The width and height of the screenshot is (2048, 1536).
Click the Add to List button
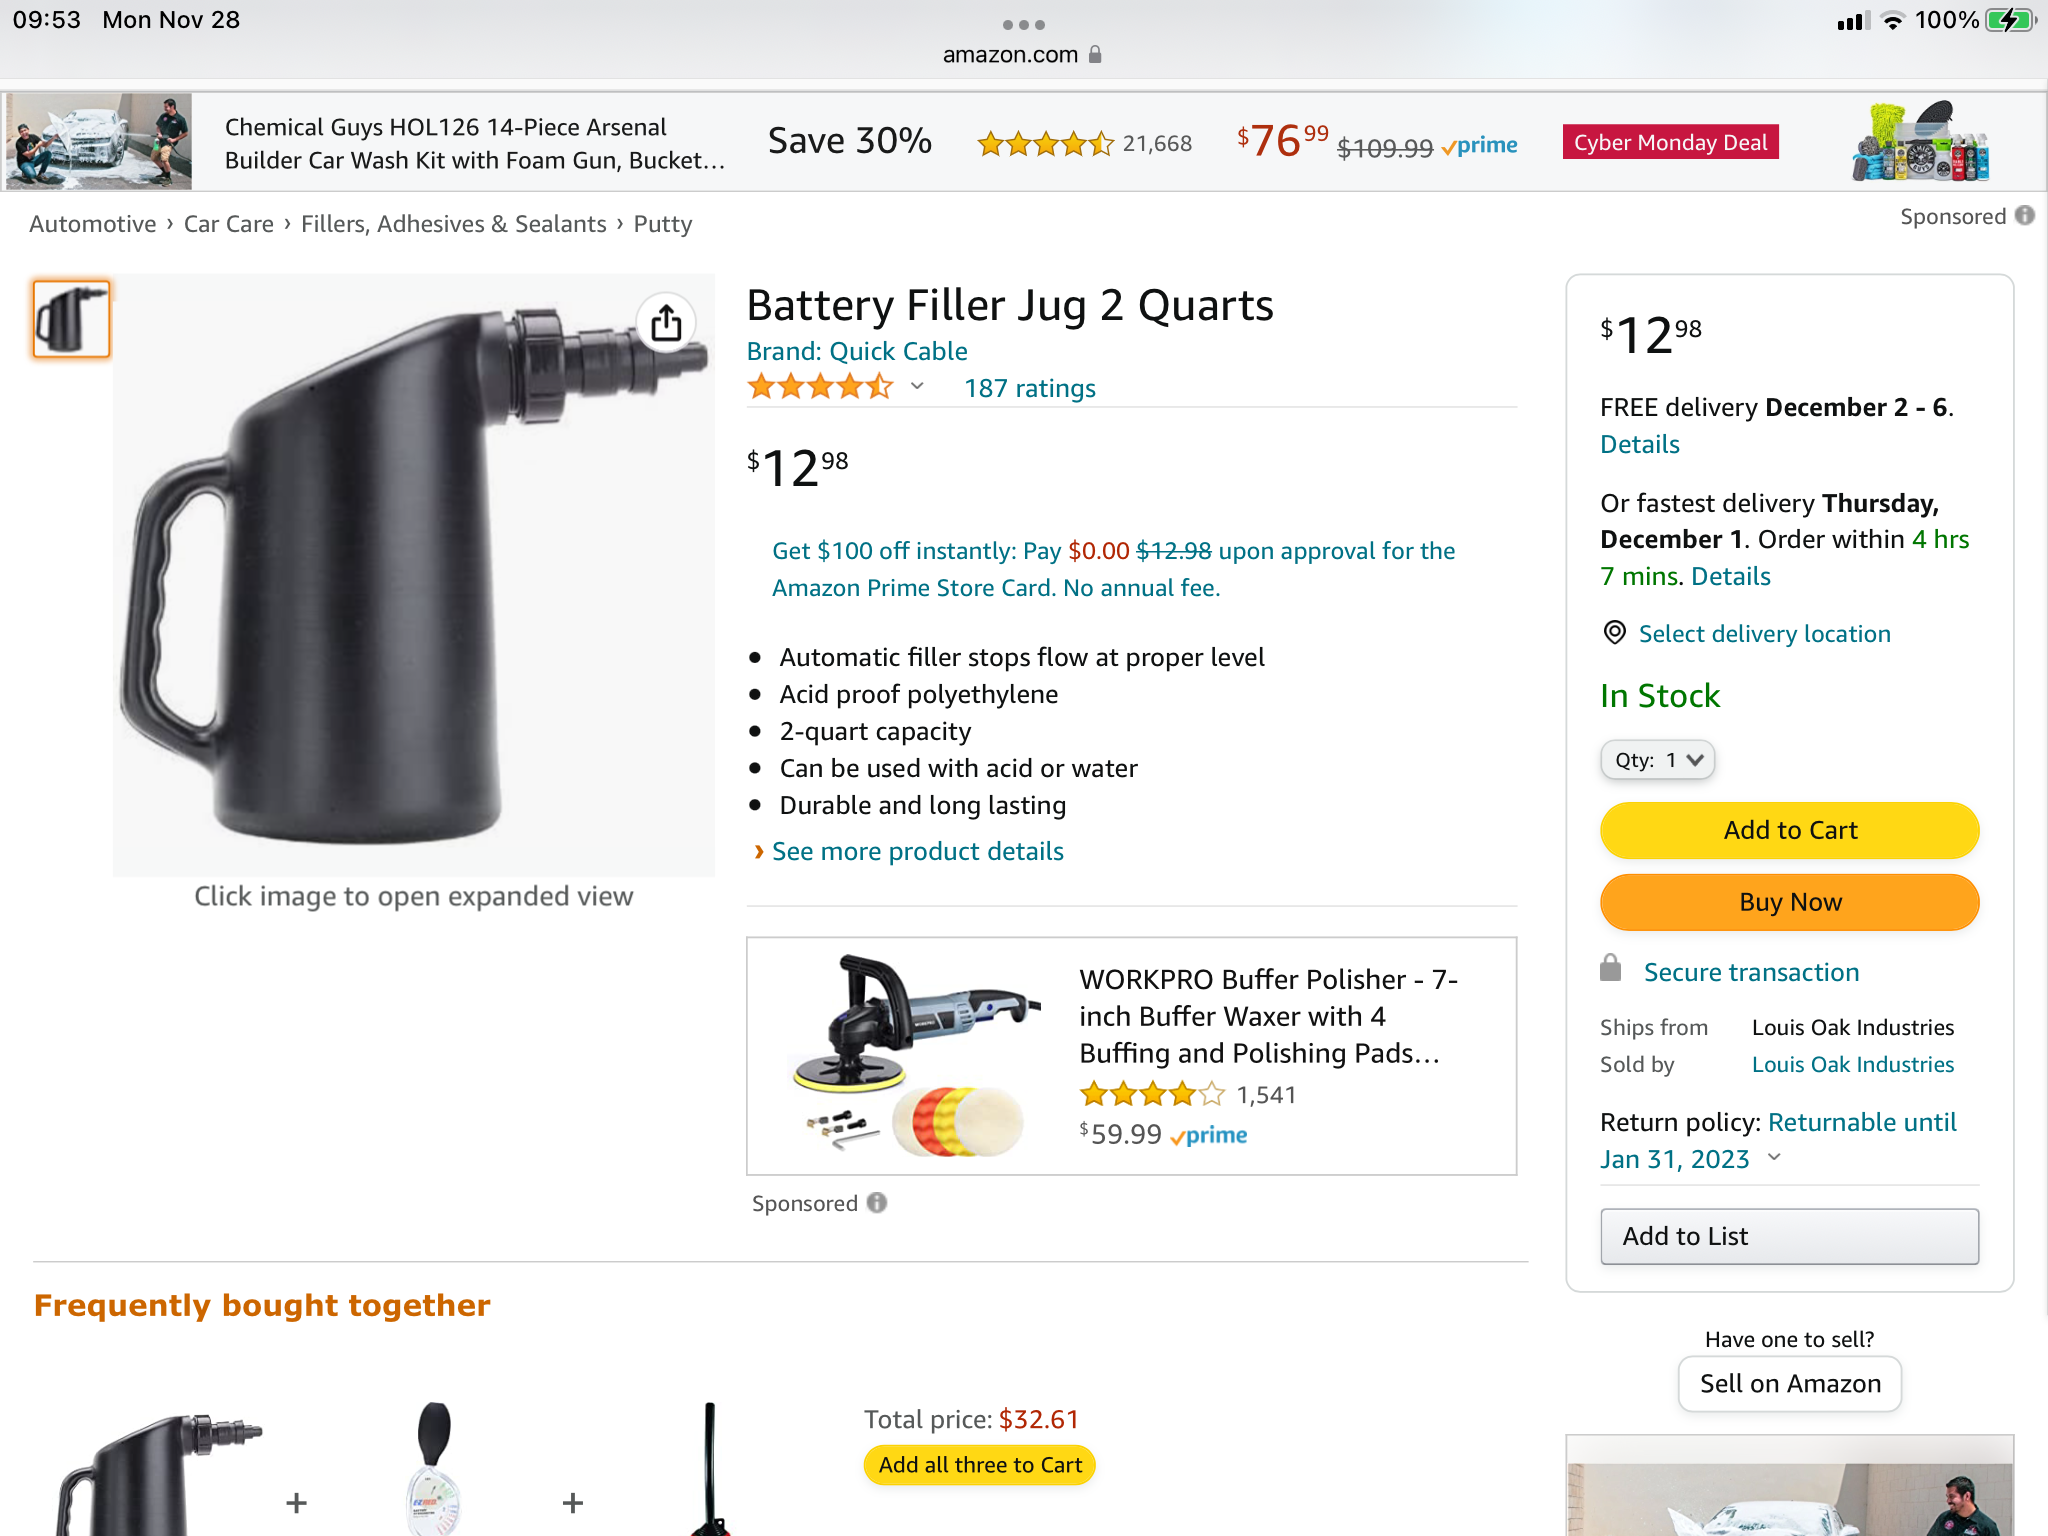[x=1789, y=1236]
